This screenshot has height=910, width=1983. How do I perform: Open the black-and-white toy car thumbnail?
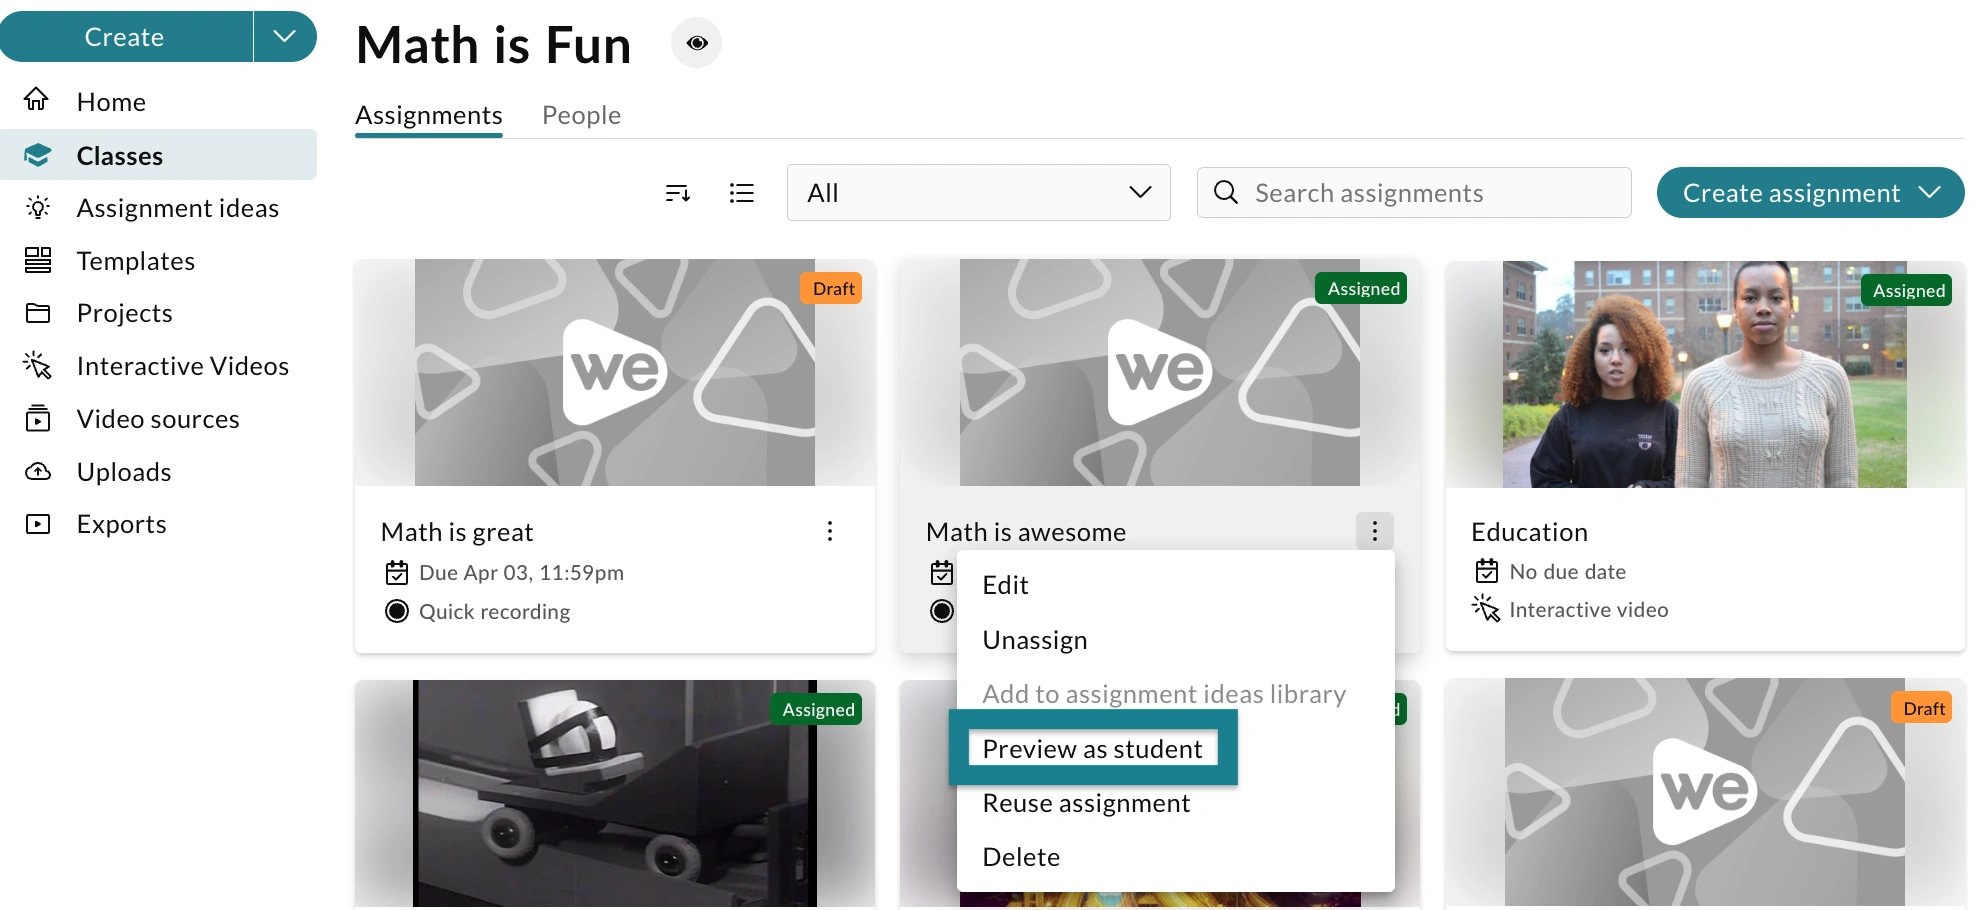tap(615, 794)
